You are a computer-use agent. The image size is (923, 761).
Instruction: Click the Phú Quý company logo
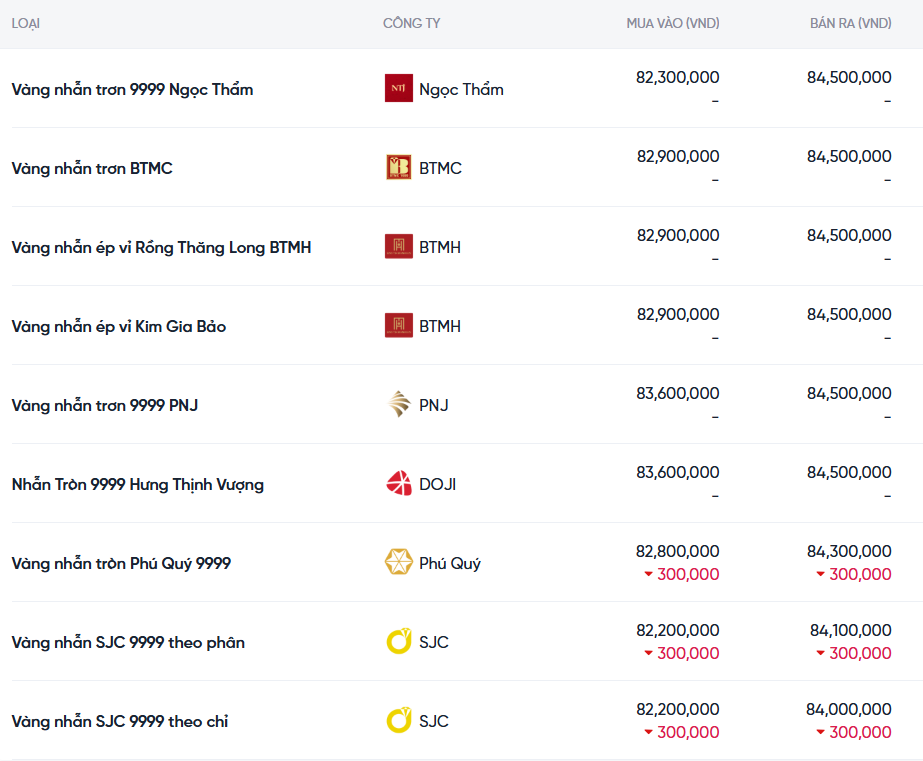point(399,562)
